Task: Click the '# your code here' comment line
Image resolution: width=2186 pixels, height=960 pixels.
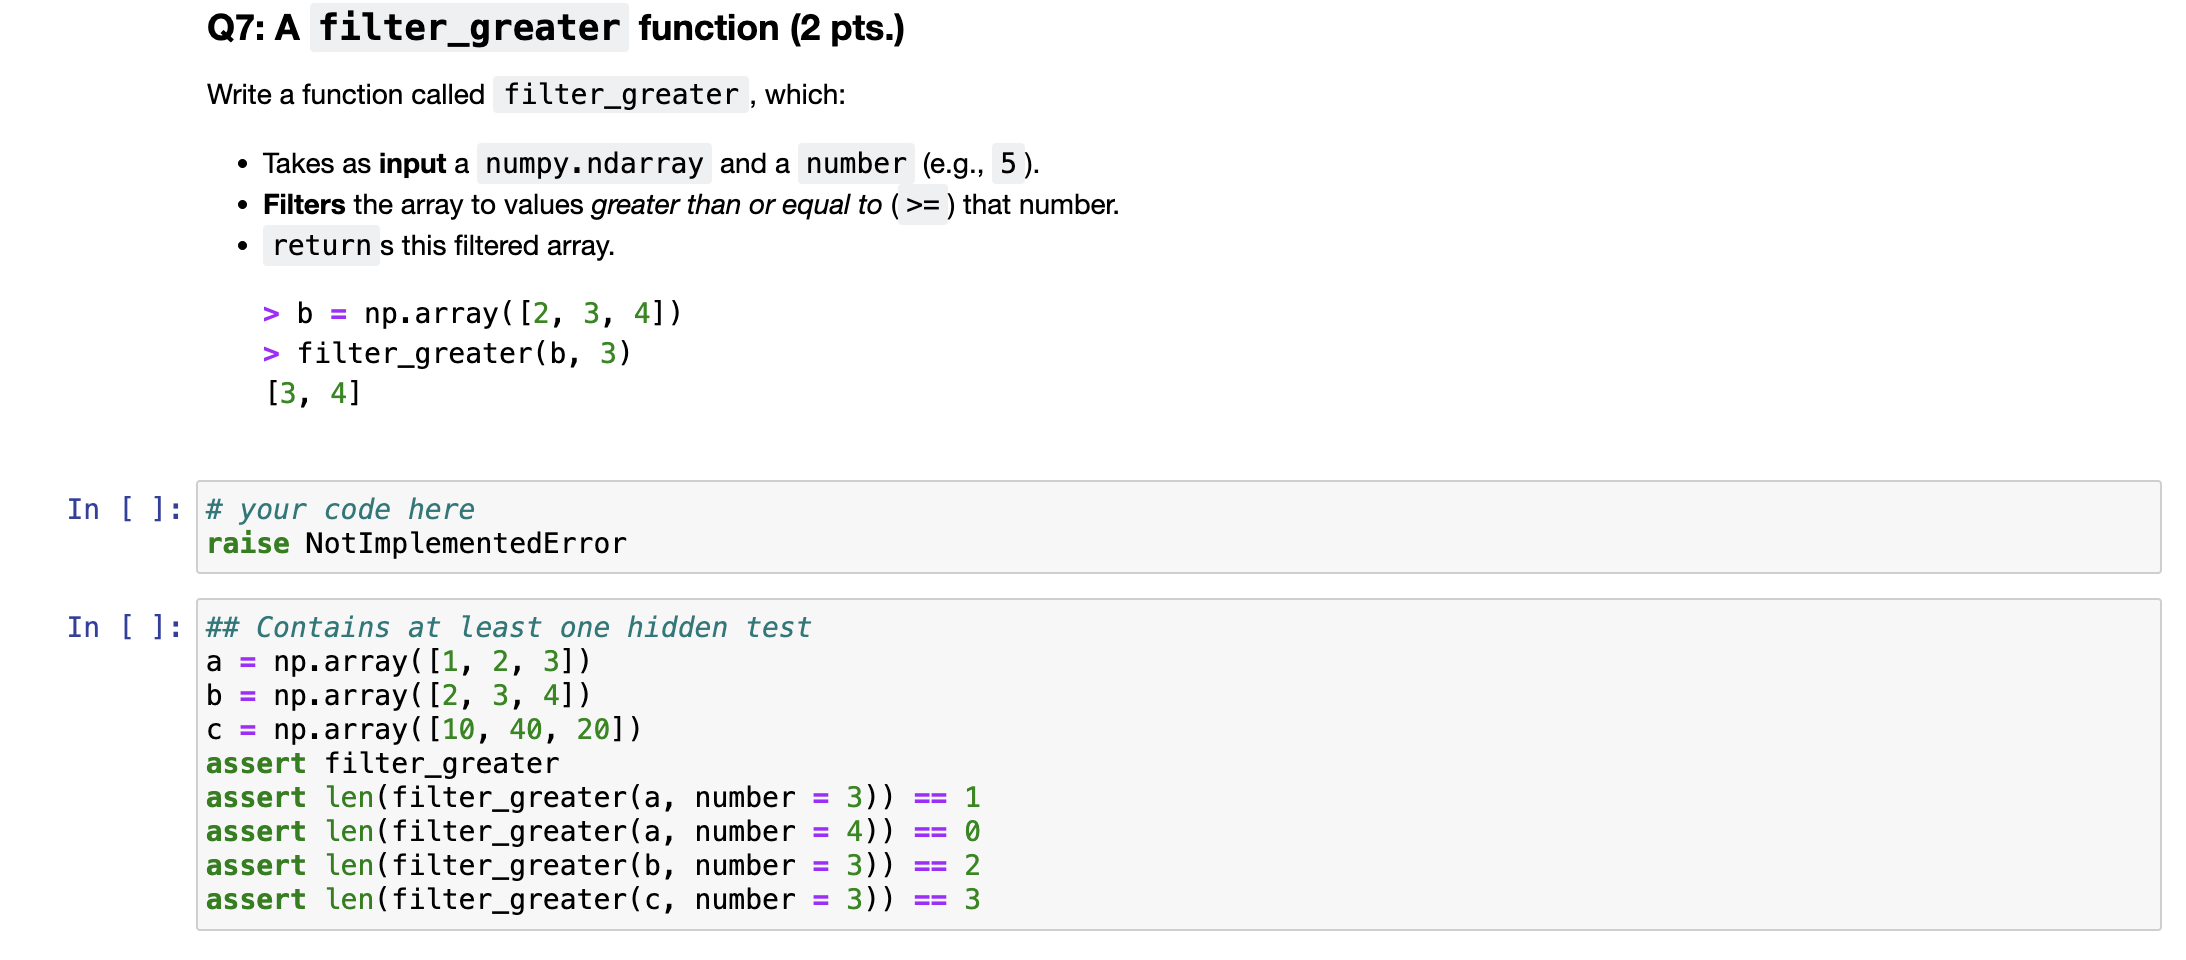Action: (340, 509)
